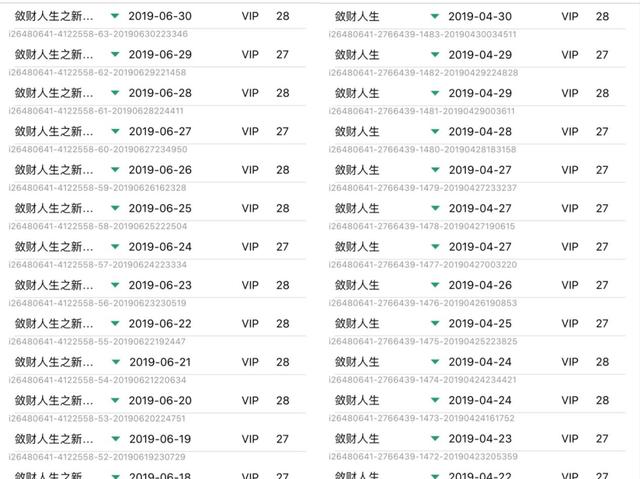
Task: Open the 敛财人生 entry dated 2019-04-30
Action: tap(357, 17)
